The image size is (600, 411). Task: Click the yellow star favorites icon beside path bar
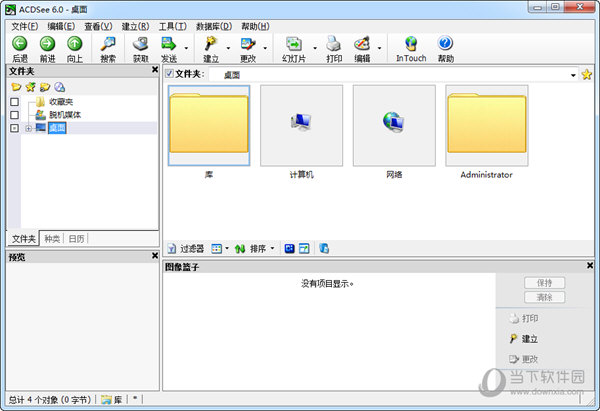tap(587, 74)
